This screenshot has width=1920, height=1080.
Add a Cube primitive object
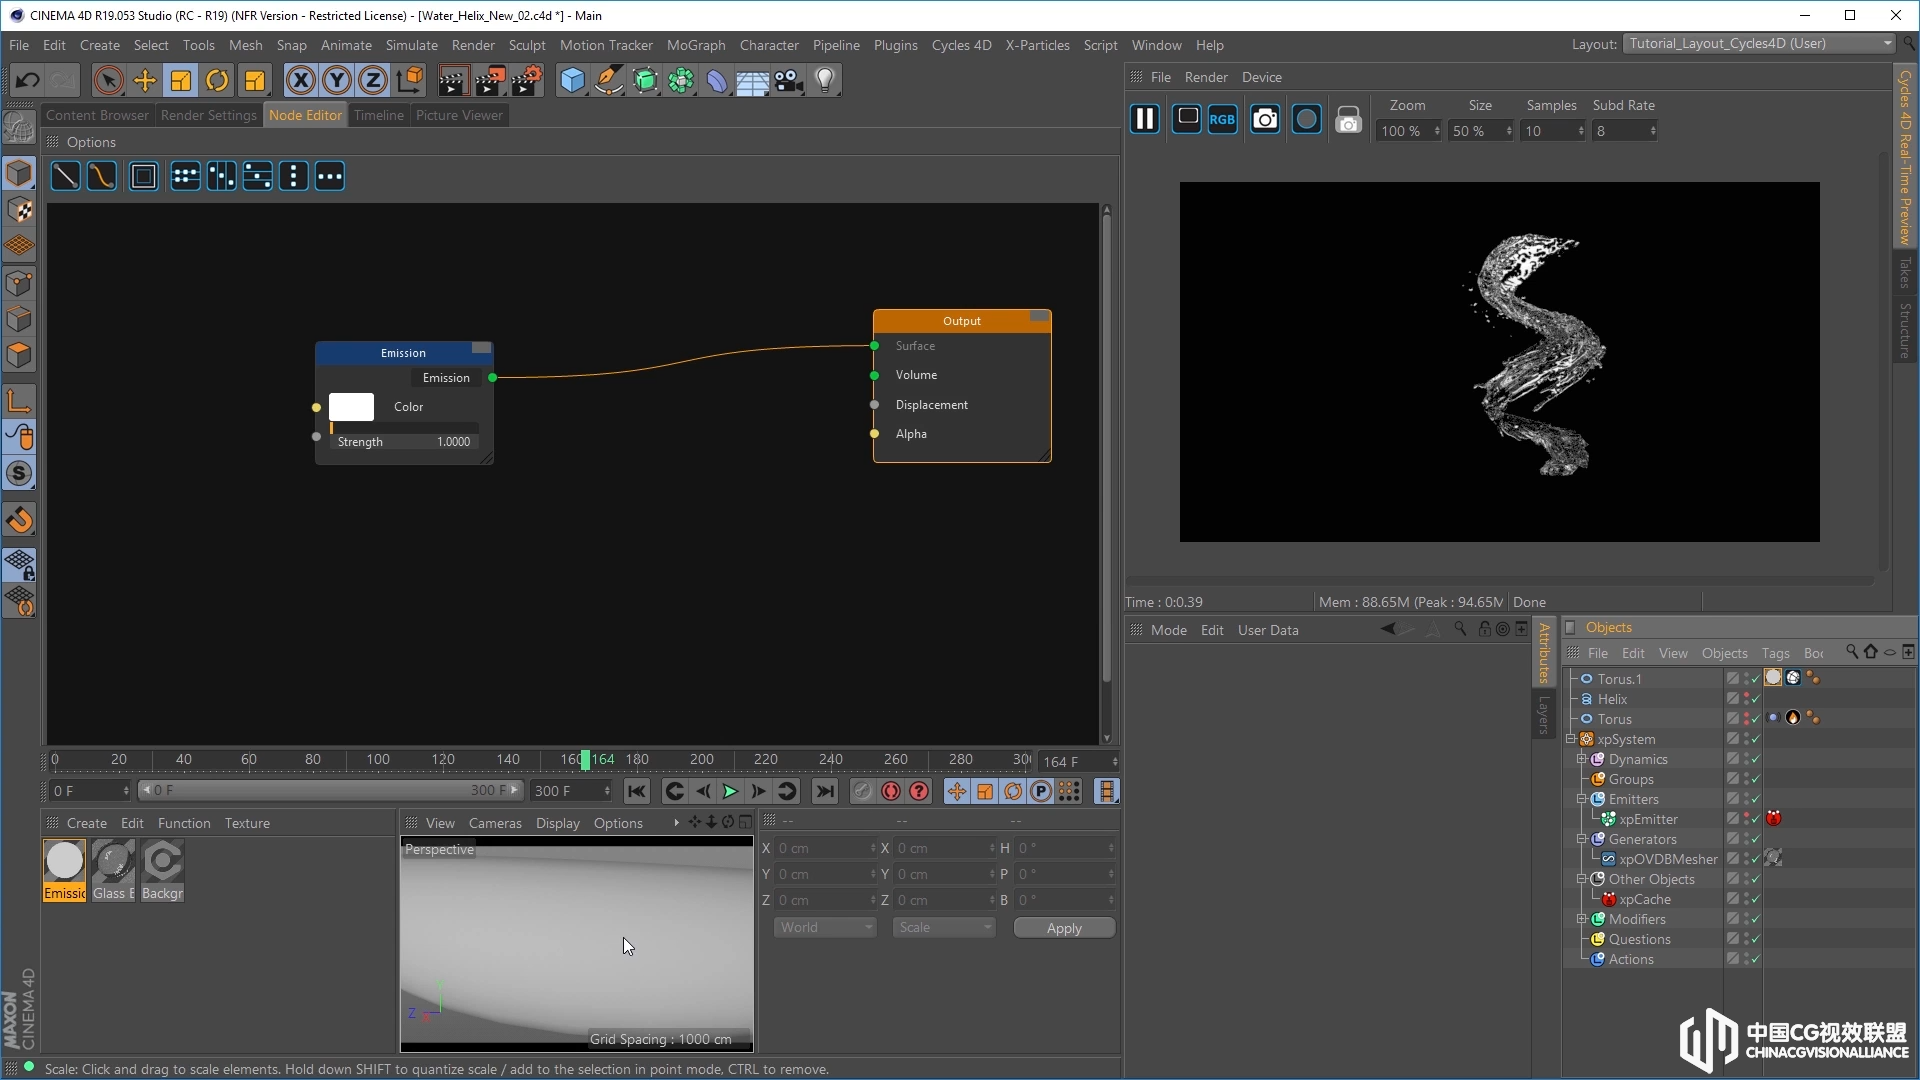pyautogui.click(x=572, y=80)
